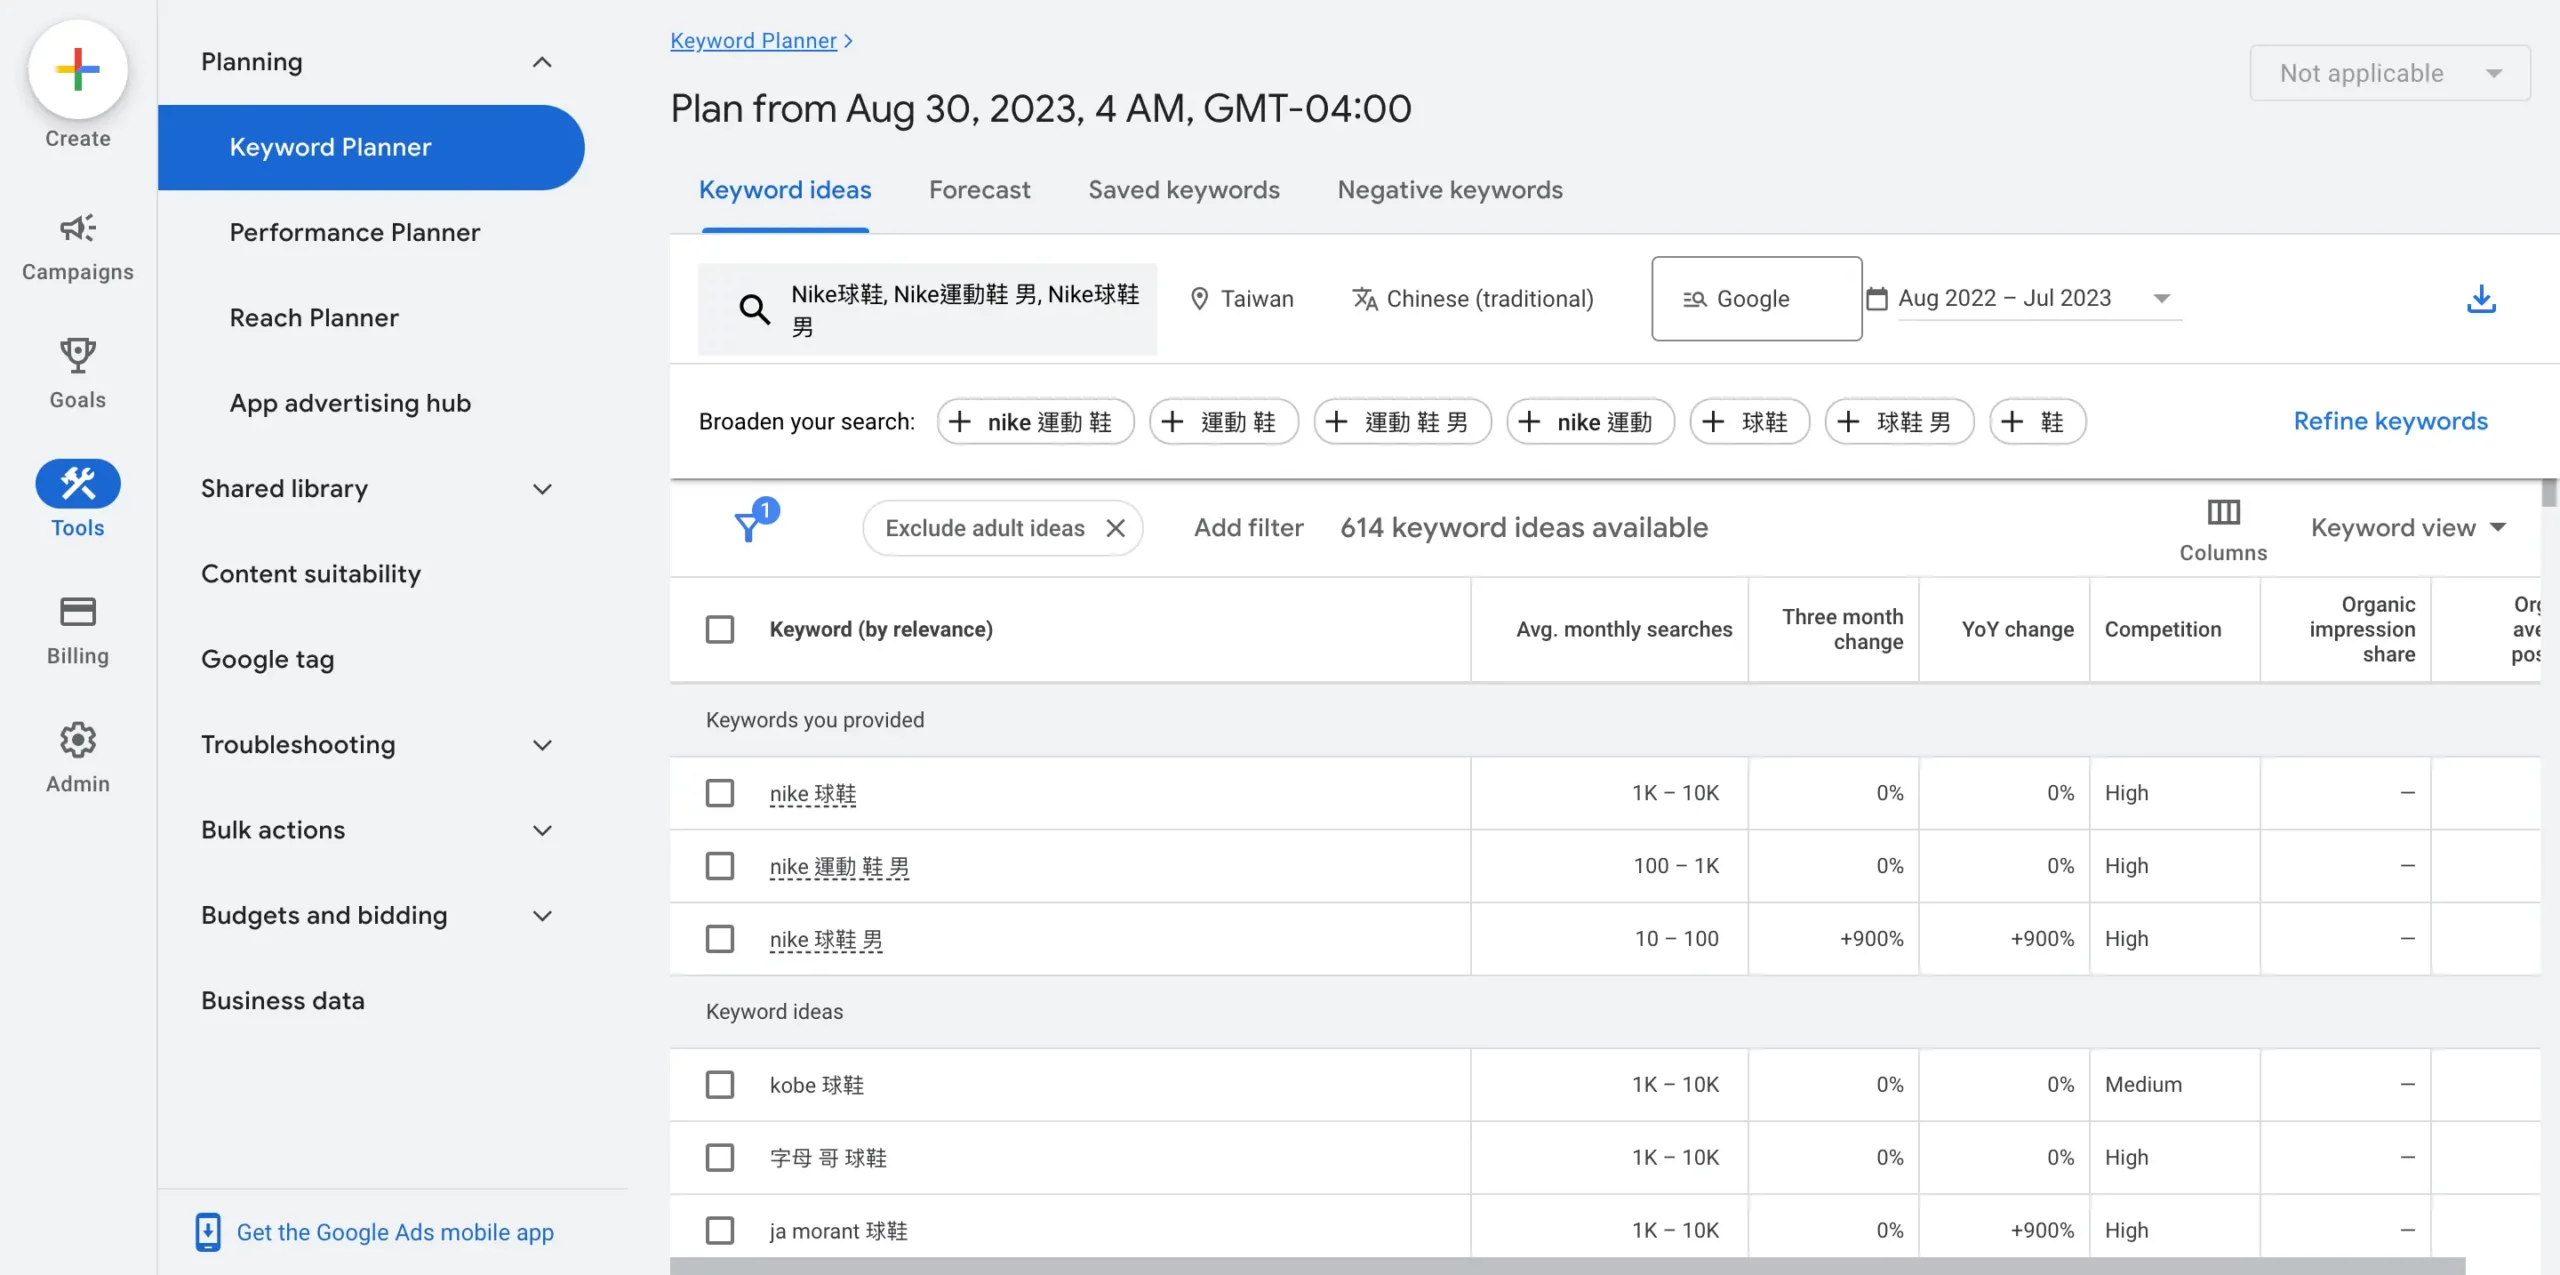This screenshot has height=1275, width=2560.
Task: Click the keyword search input field
Action: (x=928, y=309)
